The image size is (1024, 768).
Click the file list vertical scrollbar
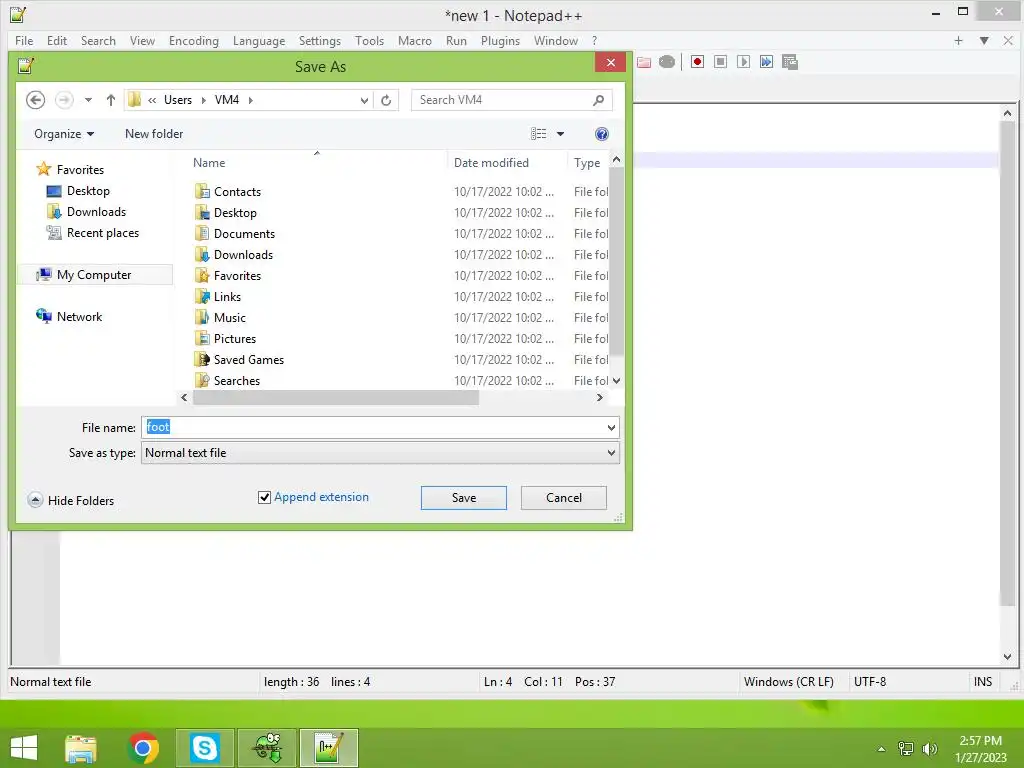point(616,261)
